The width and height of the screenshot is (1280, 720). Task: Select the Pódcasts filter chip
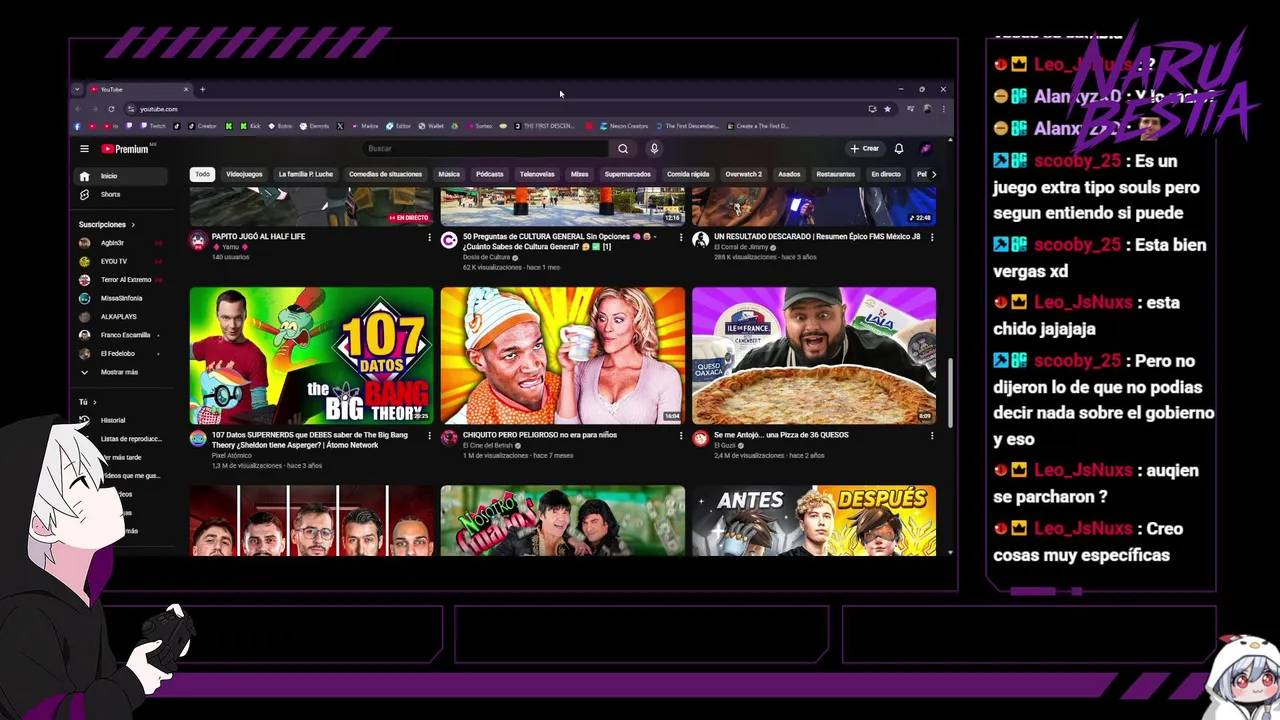(x=489, y=174)
